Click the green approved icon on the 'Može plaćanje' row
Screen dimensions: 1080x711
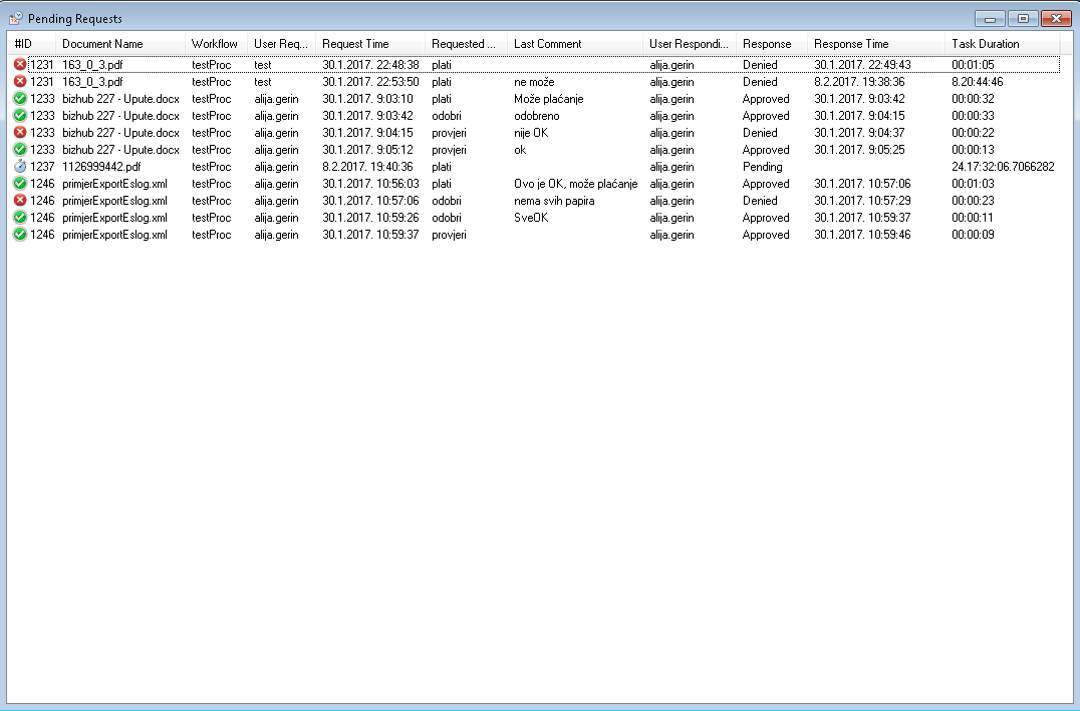point(20,99)
